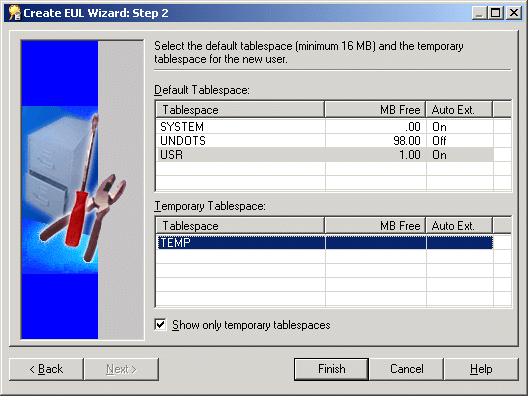The height and width of the screenshot is (396, 528).
Task: Minimize the Create EUL Wizard window
Action: click(x=479, y=13)
